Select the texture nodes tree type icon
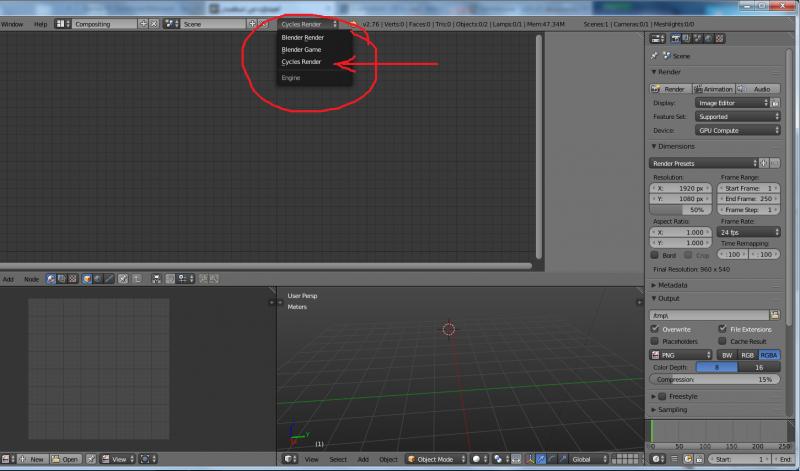Image resolution: width=800 pixels, height=471 pixels. point(72,279)
